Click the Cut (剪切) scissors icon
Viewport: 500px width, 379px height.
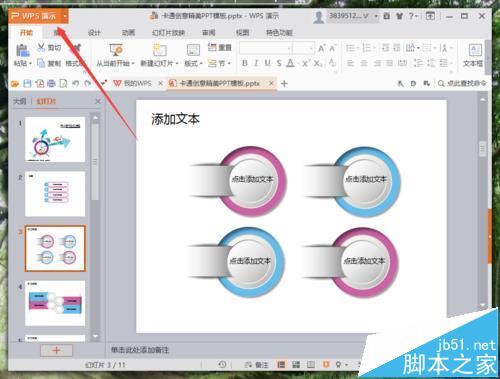41,47
